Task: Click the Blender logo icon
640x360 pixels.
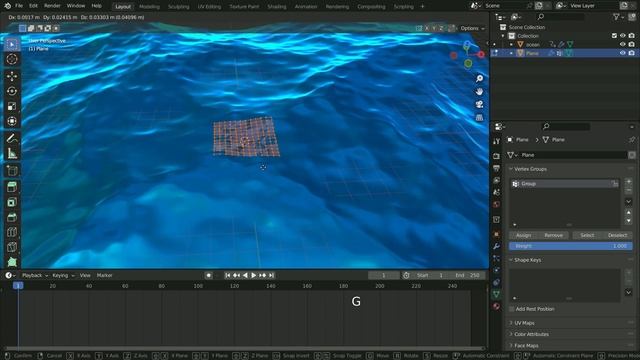Action: click(x=7, y=6)
